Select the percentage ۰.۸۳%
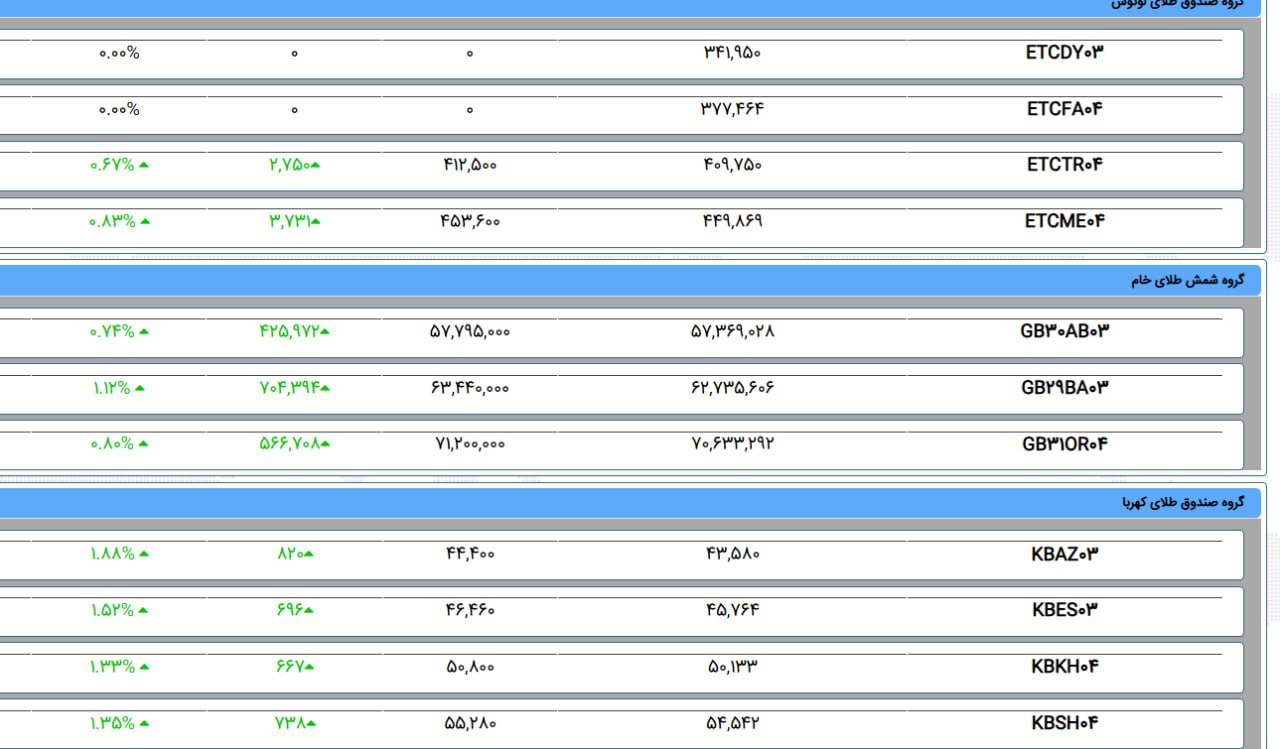The width and height of the screenshot is (1280, 749). point(112,221)
